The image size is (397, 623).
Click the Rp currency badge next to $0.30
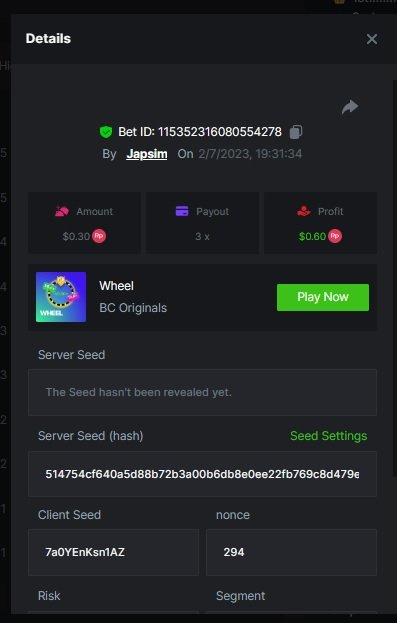pos(99,236)
